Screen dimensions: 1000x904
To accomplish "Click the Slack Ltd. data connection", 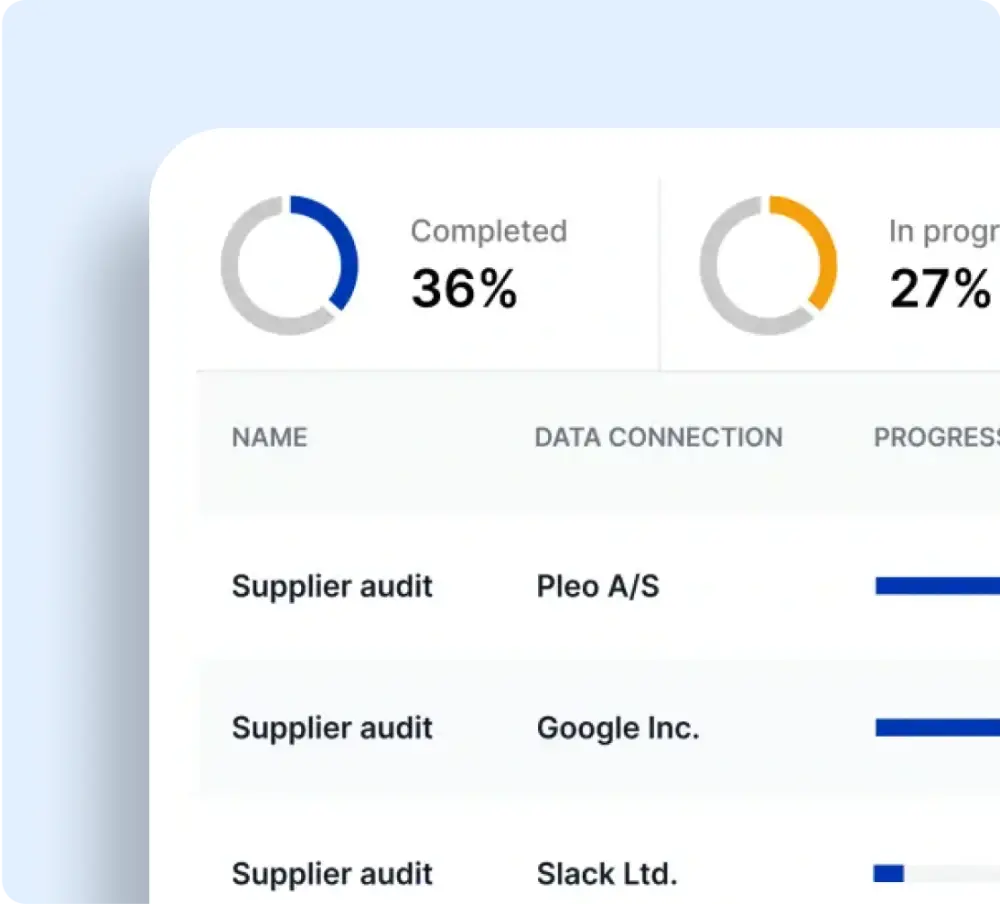I will pos(607,873).
